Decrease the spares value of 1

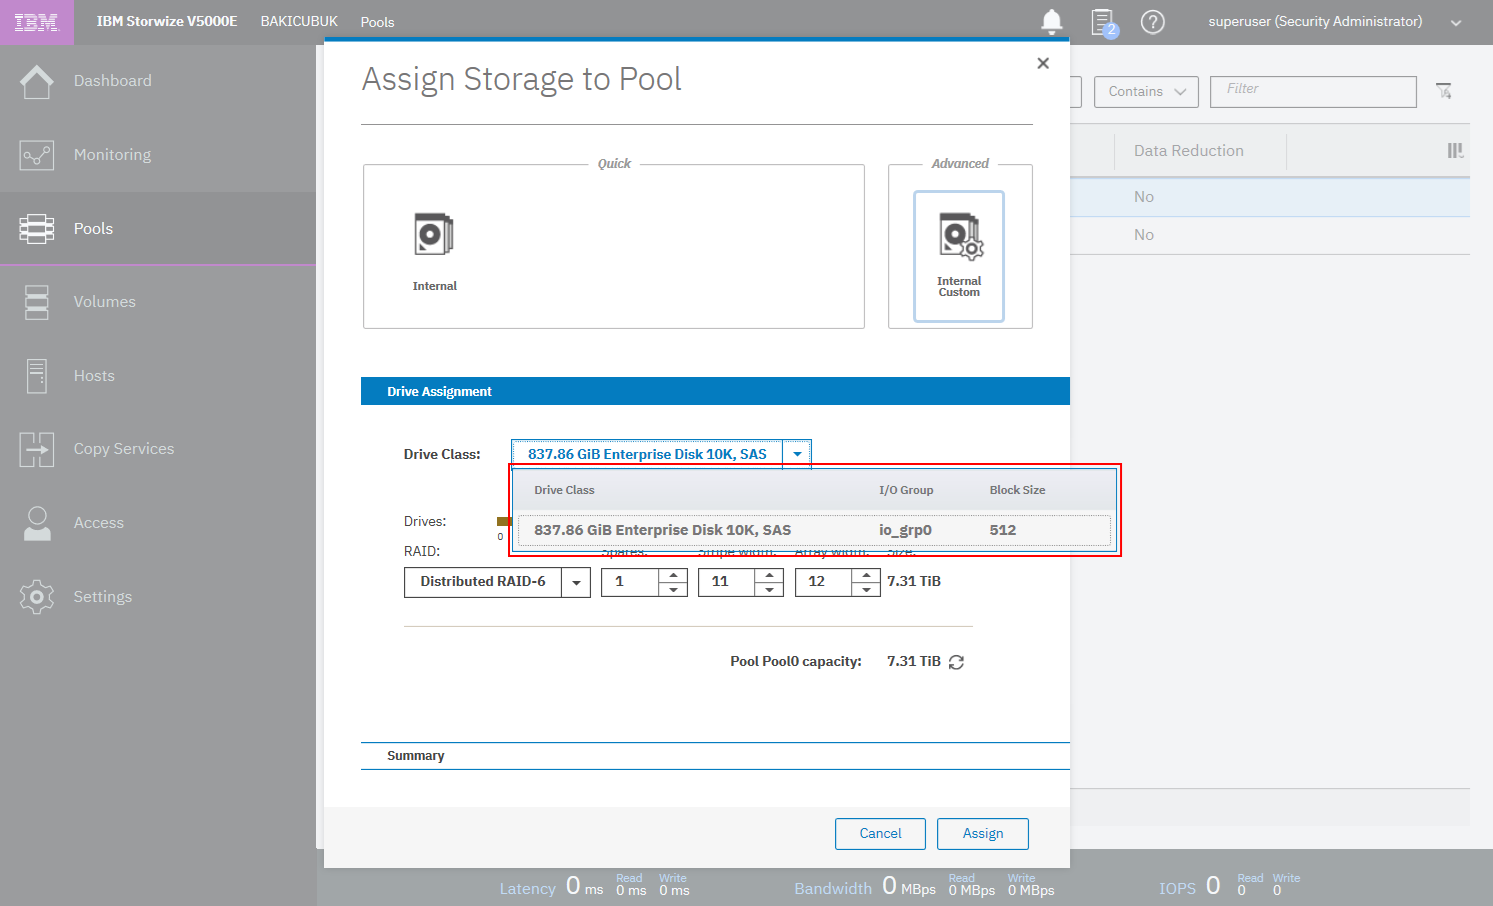[x=674, y=589]
